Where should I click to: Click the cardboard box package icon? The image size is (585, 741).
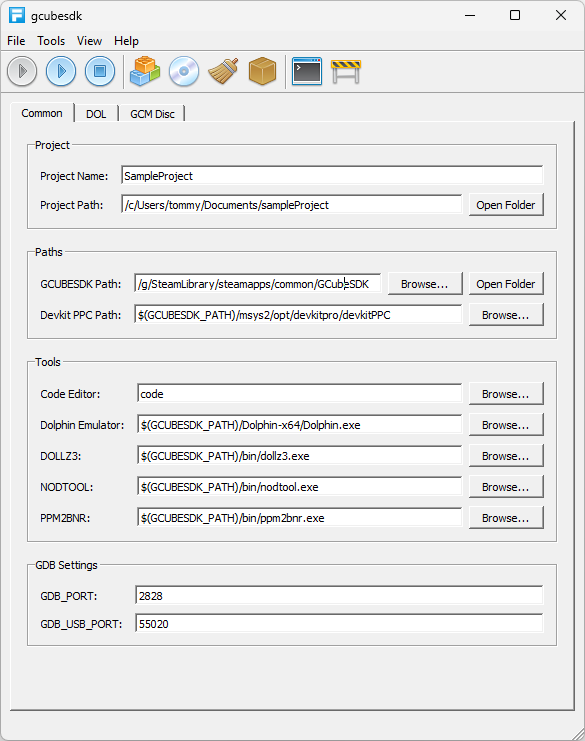pos(262,71)
